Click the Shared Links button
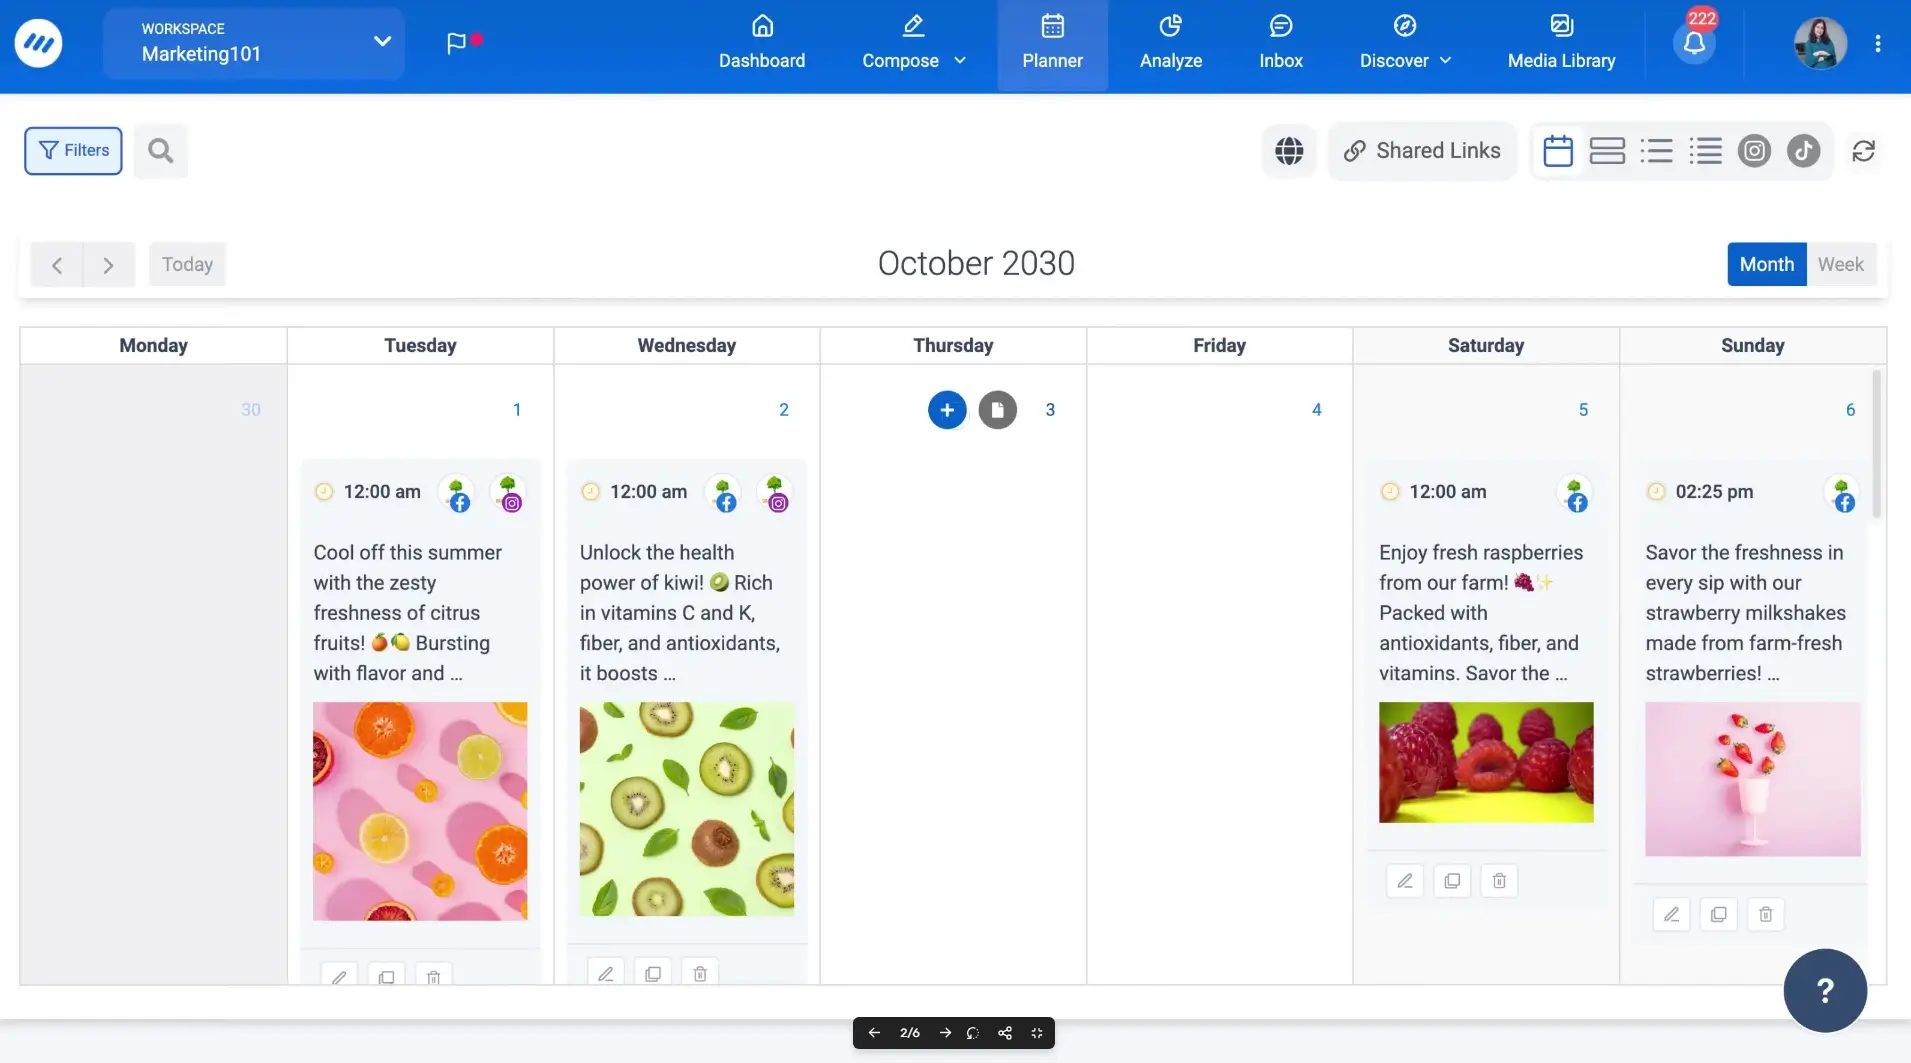The height and width of the screenshot is (1063, 1911). [1422, 151]
